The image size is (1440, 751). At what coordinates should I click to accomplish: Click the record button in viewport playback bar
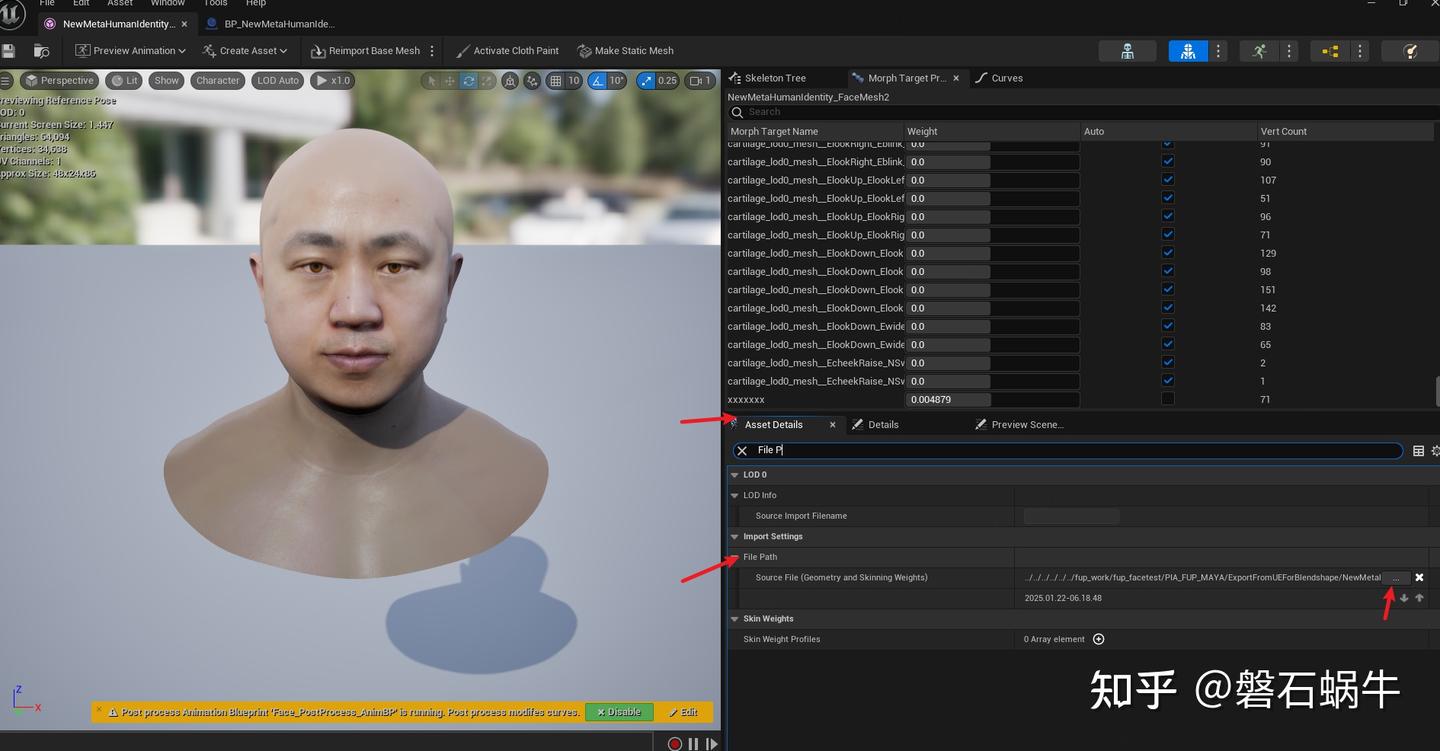coord(675,743)
